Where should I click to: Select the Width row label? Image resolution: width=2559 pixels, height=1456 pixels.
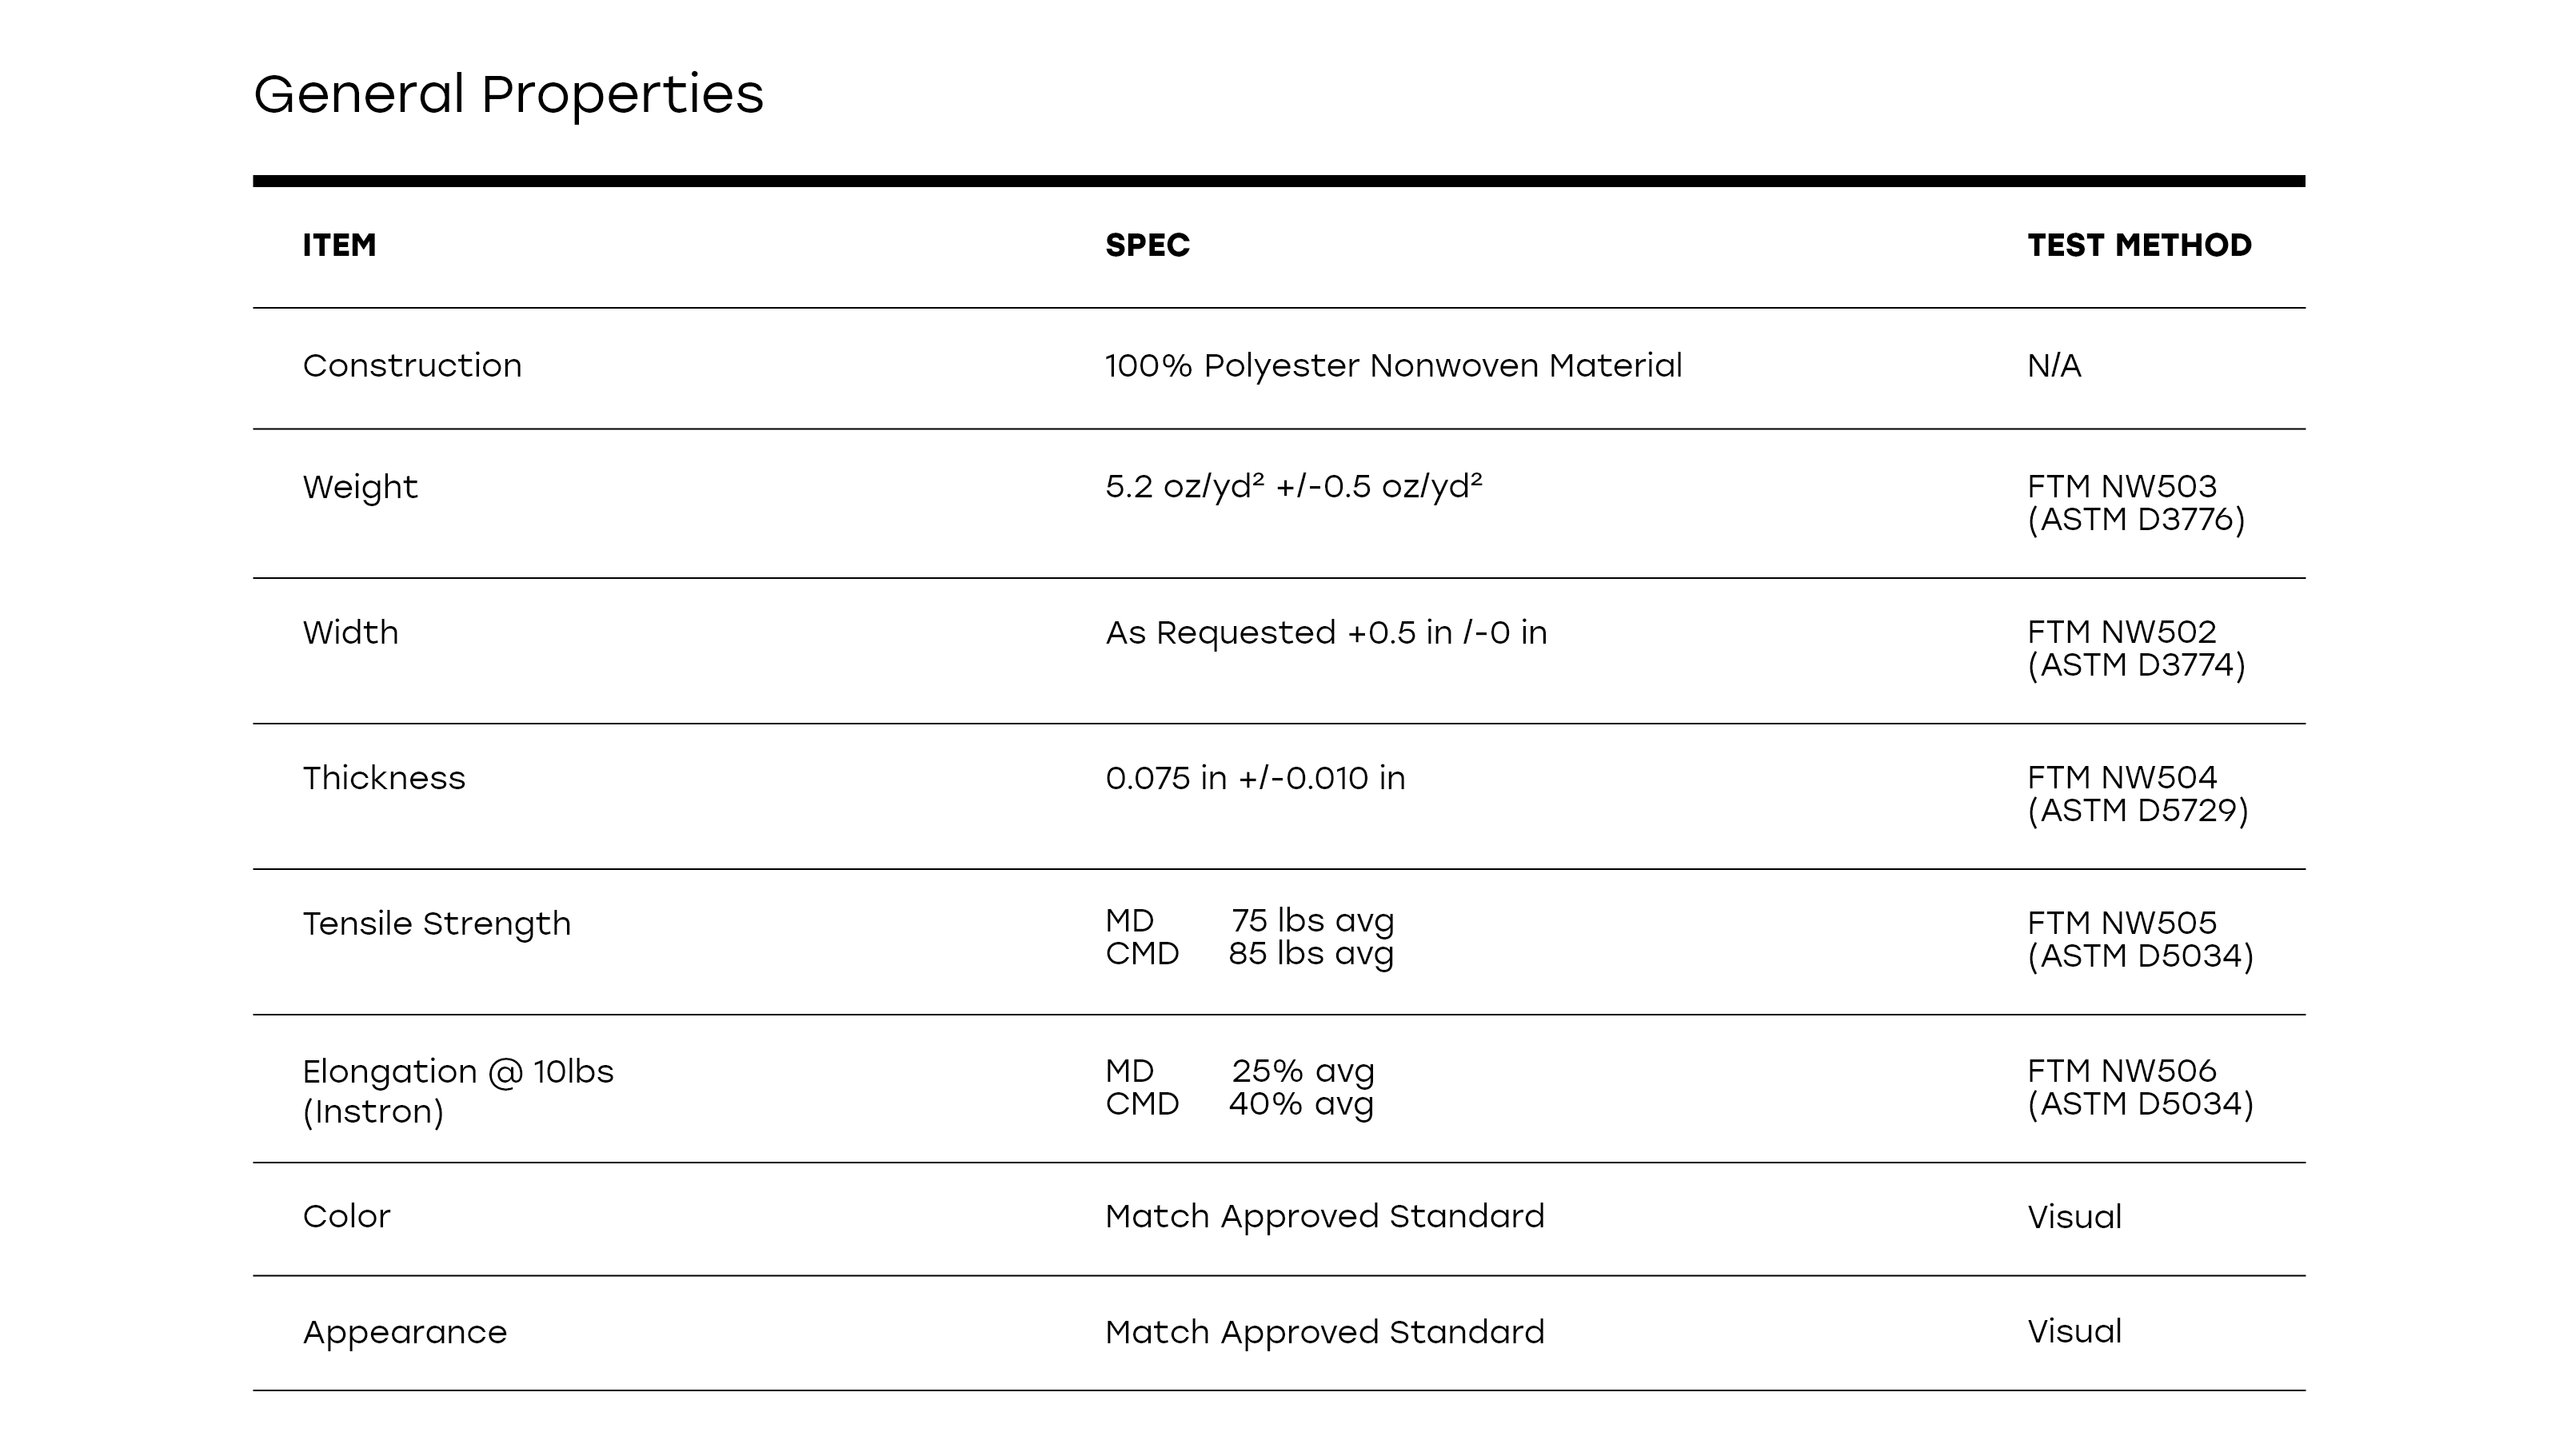click(x=350, y=633)
